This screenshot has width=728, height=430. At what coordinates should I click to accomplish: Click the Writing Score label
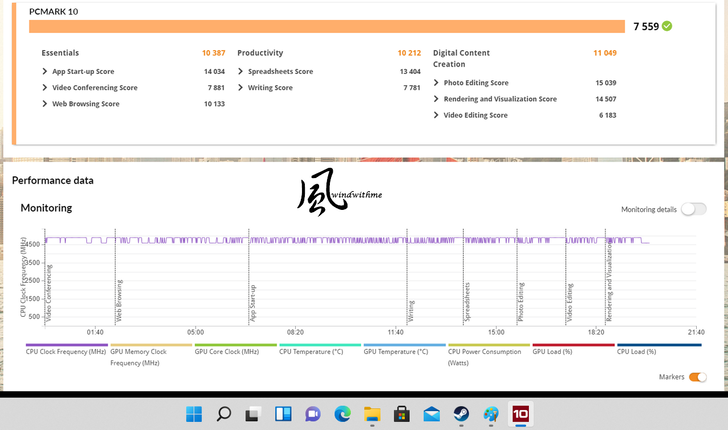[270, 88]
